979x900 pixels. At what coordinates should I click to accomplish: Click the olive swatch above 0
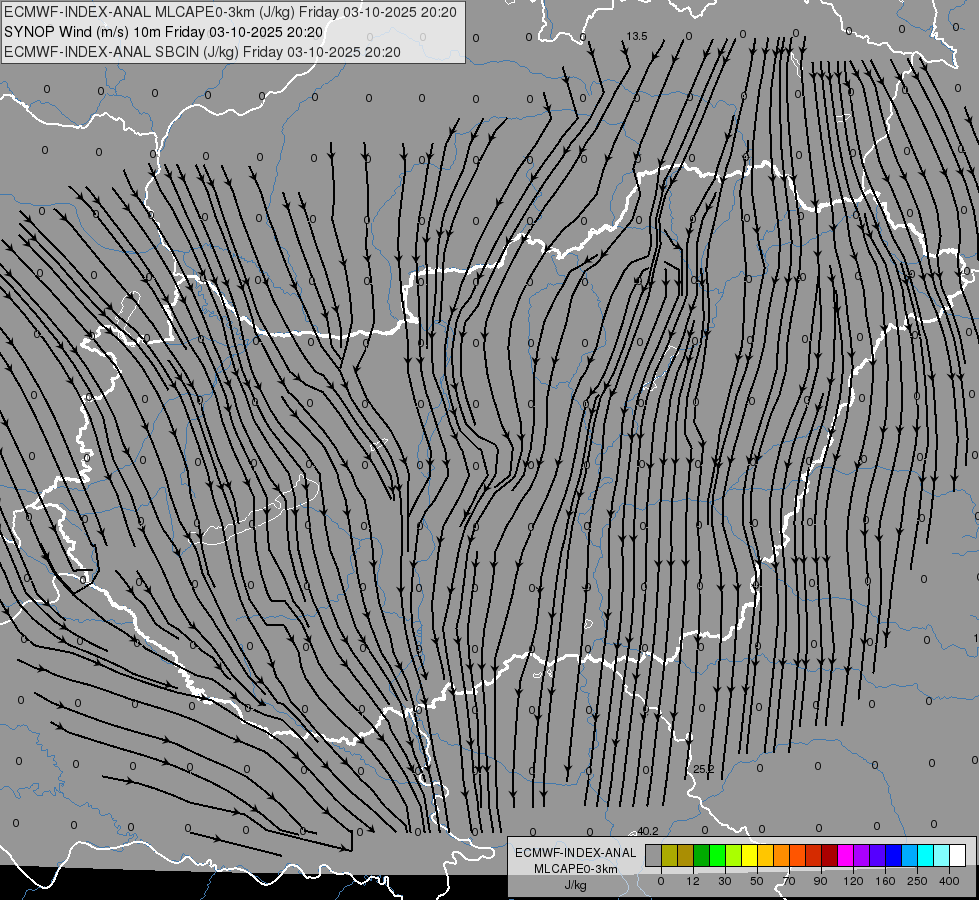coord(669,855)
